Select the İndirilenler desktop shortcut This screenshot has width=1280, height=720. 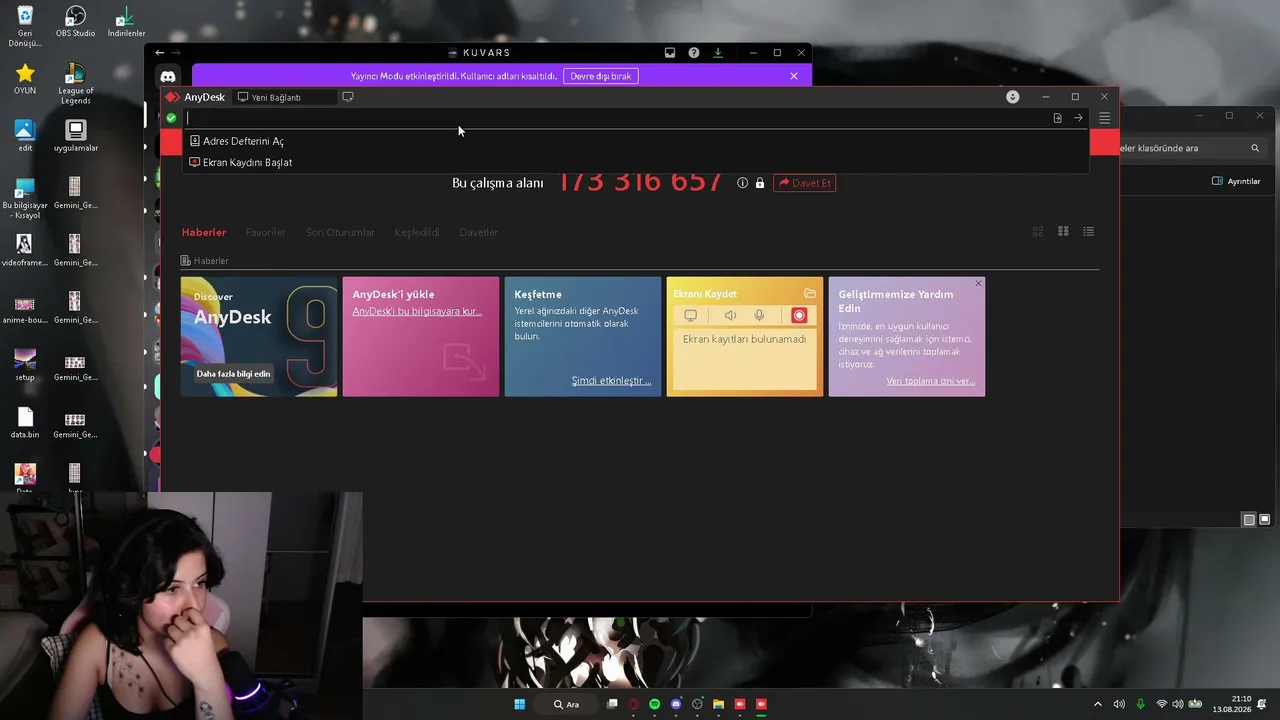point(126,22)
